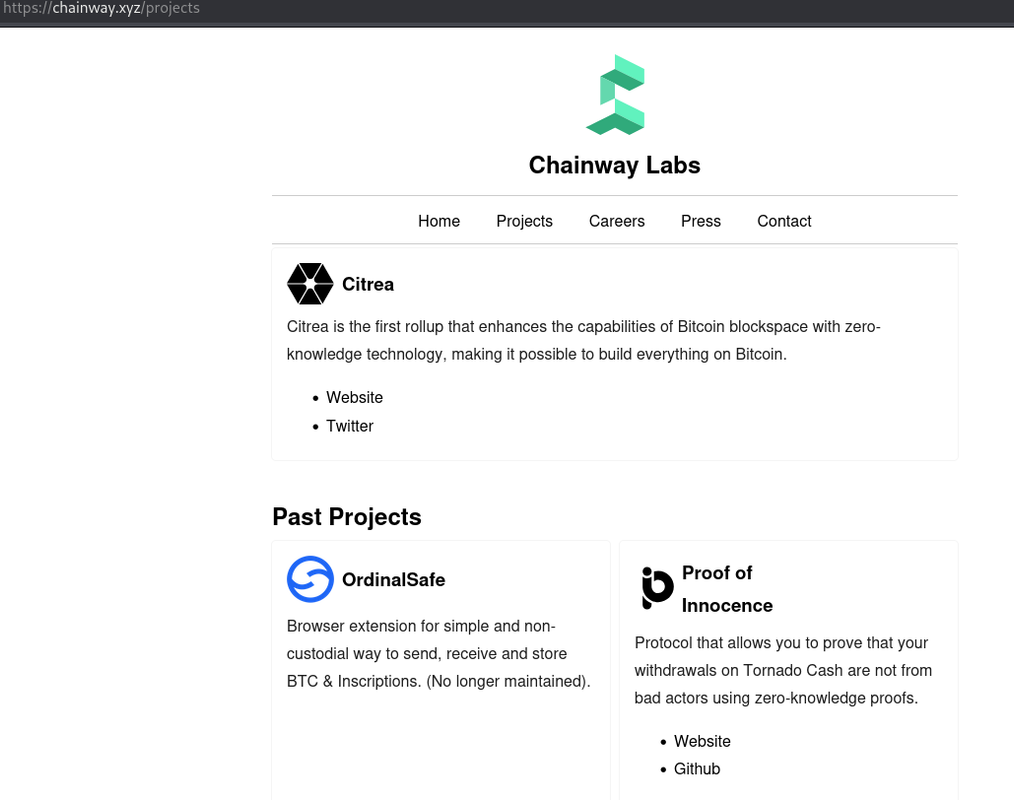The image size is (1014, 800).
Task: Select Press in the navigation bar
Action: pos(701,221)
